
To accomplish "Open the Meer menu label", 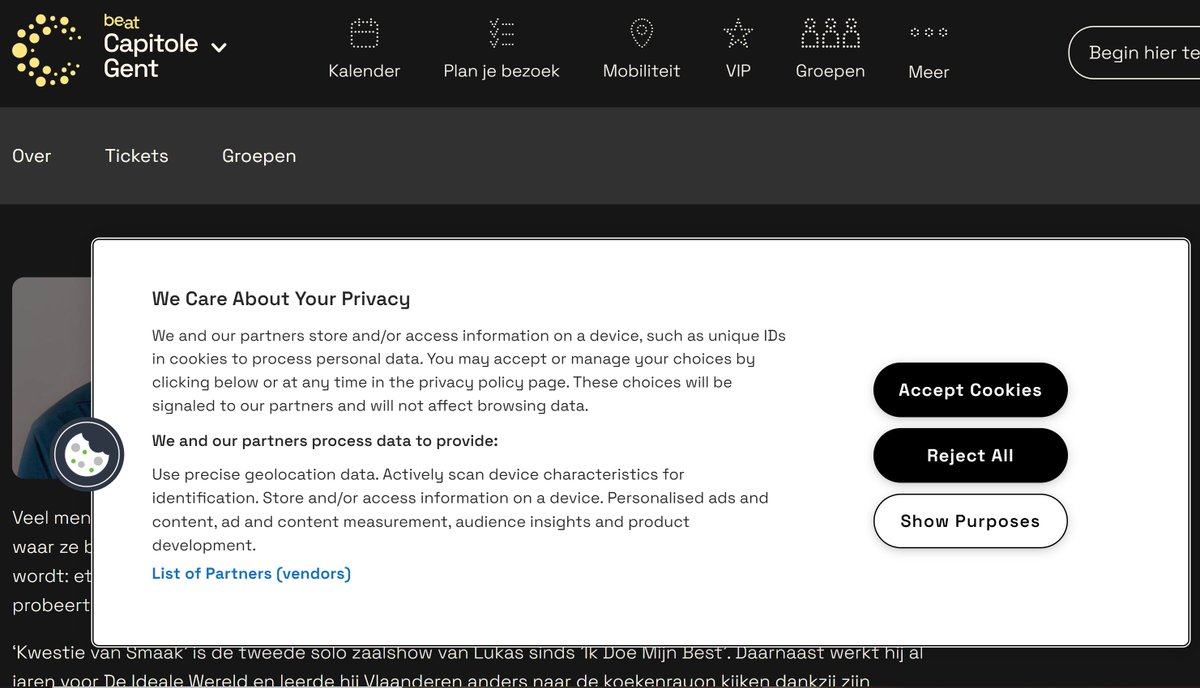I will (928, 72).
